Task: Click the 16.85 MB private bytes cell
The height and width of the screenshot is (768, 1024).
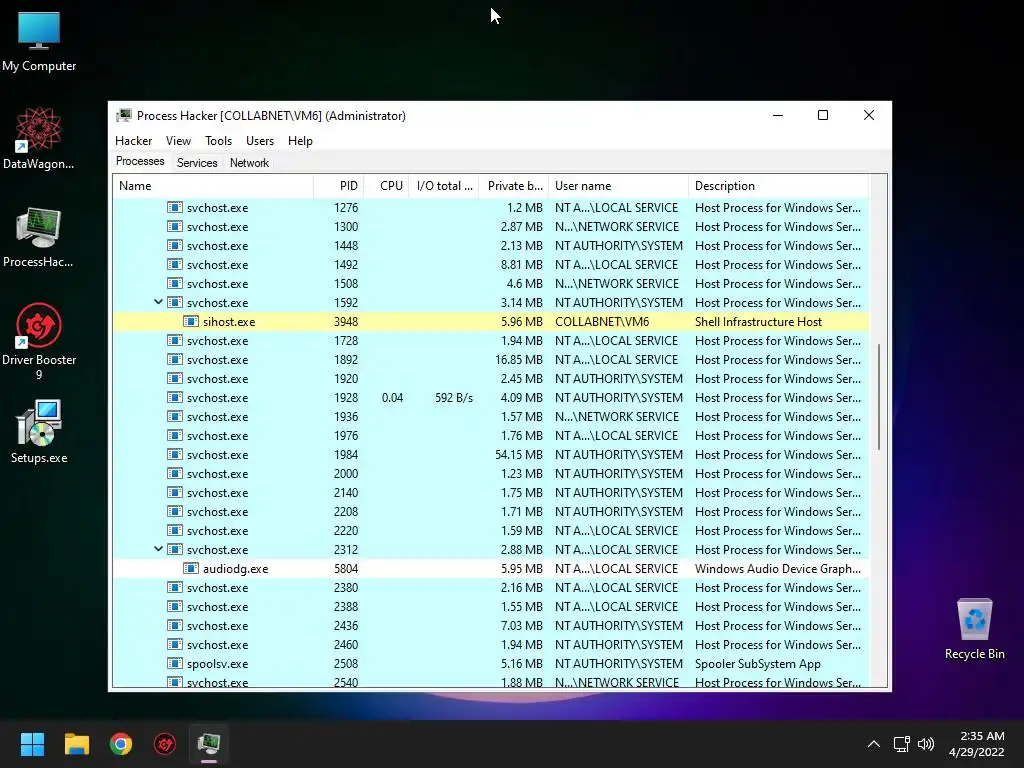Action: [x=519, y=360]
